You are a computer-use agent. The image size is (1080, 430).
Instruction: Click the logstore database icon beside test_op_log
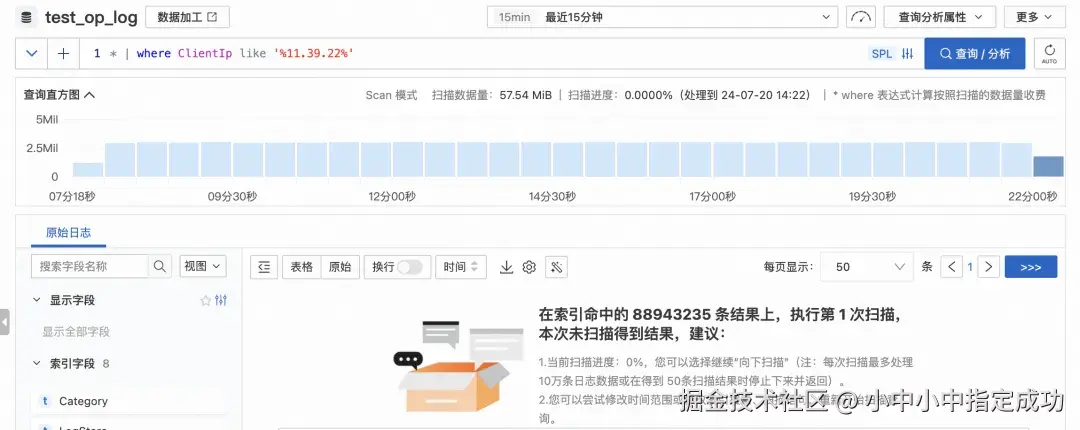pos(27,17)
